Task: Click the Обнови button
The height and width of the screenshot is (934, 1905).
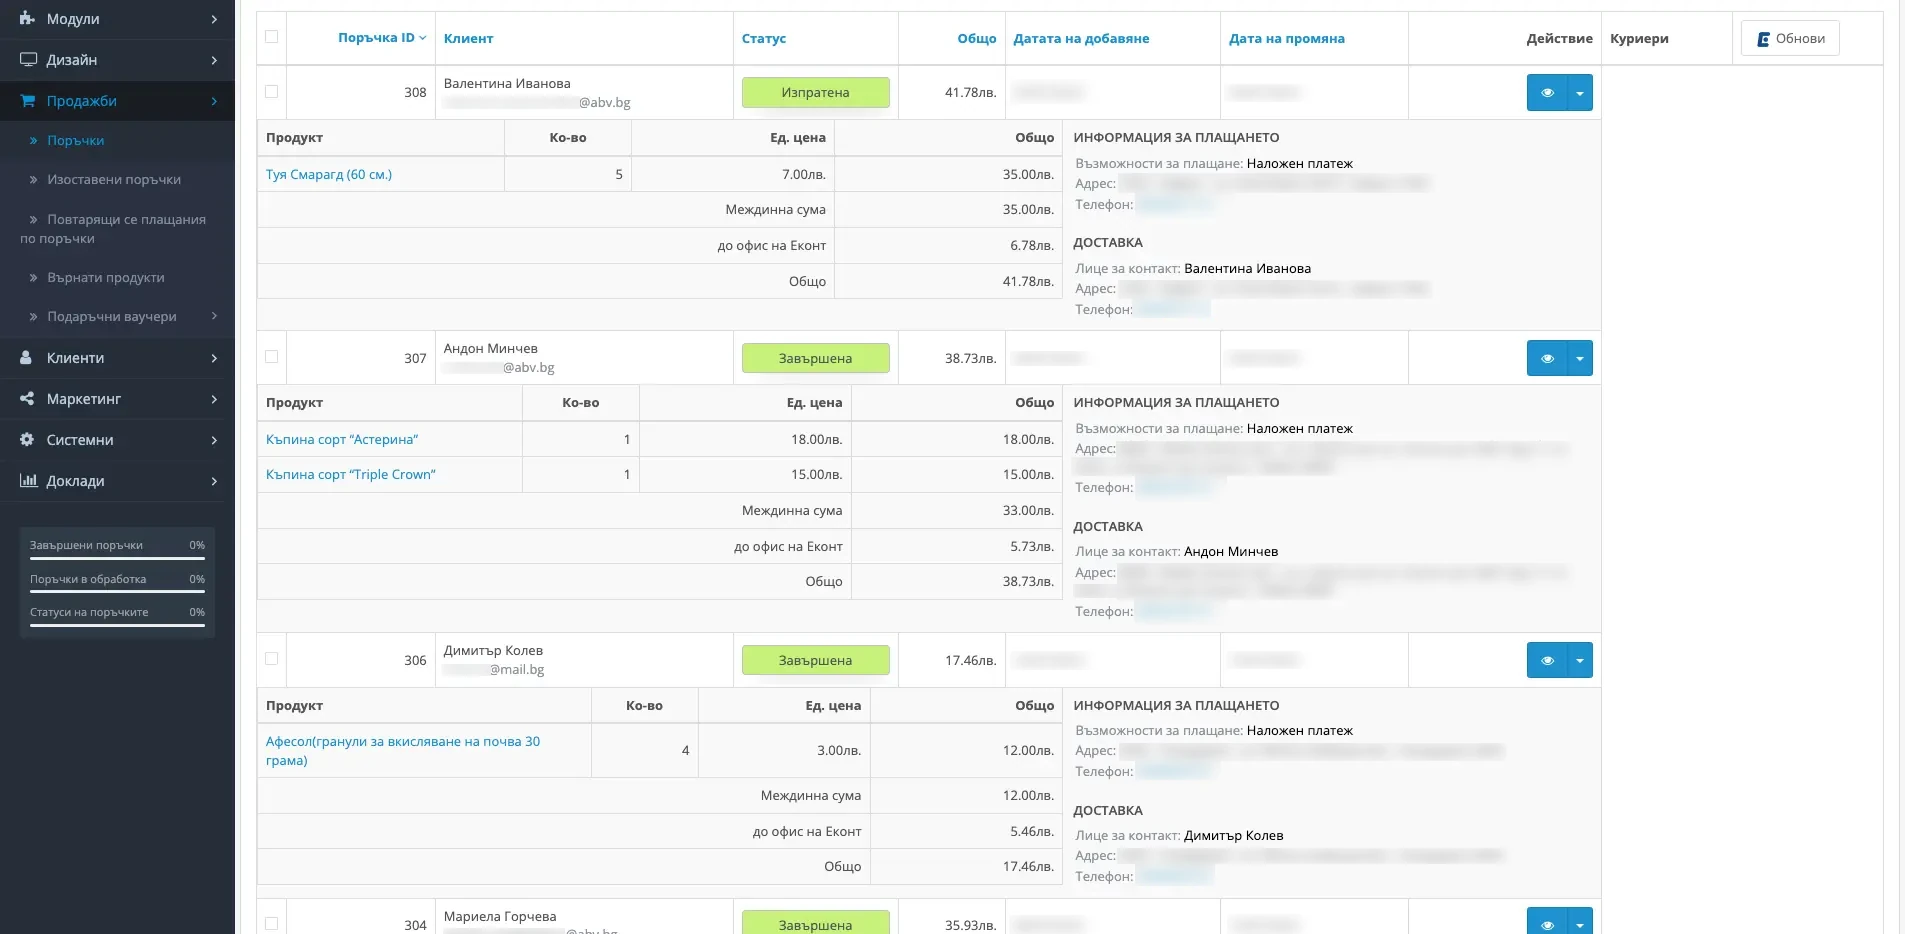Action: pos(1790,38)
